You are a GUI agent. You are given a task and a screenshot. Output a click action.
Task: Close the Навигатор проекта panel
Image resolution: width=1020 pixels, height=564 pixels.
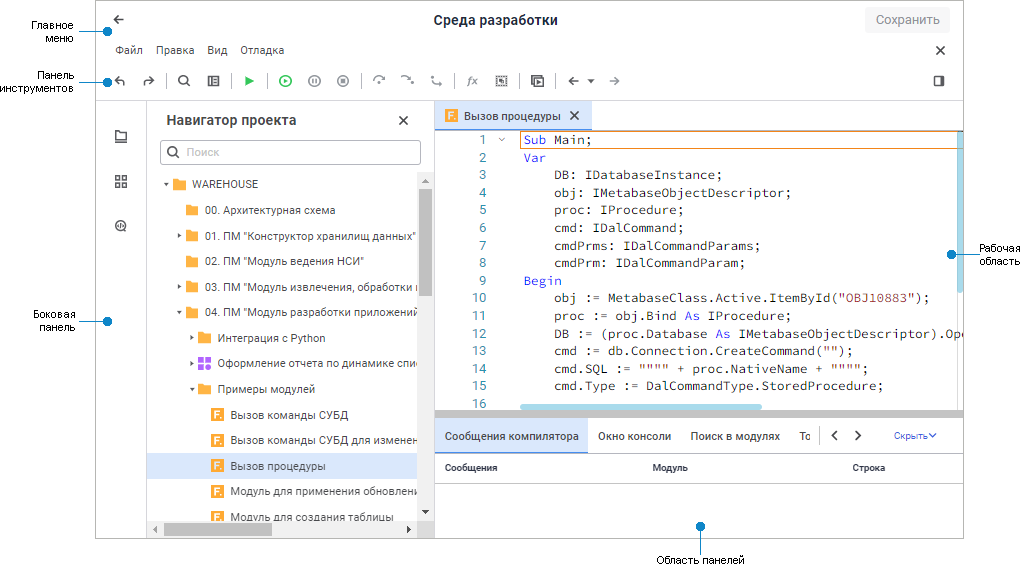click(403, 120)
